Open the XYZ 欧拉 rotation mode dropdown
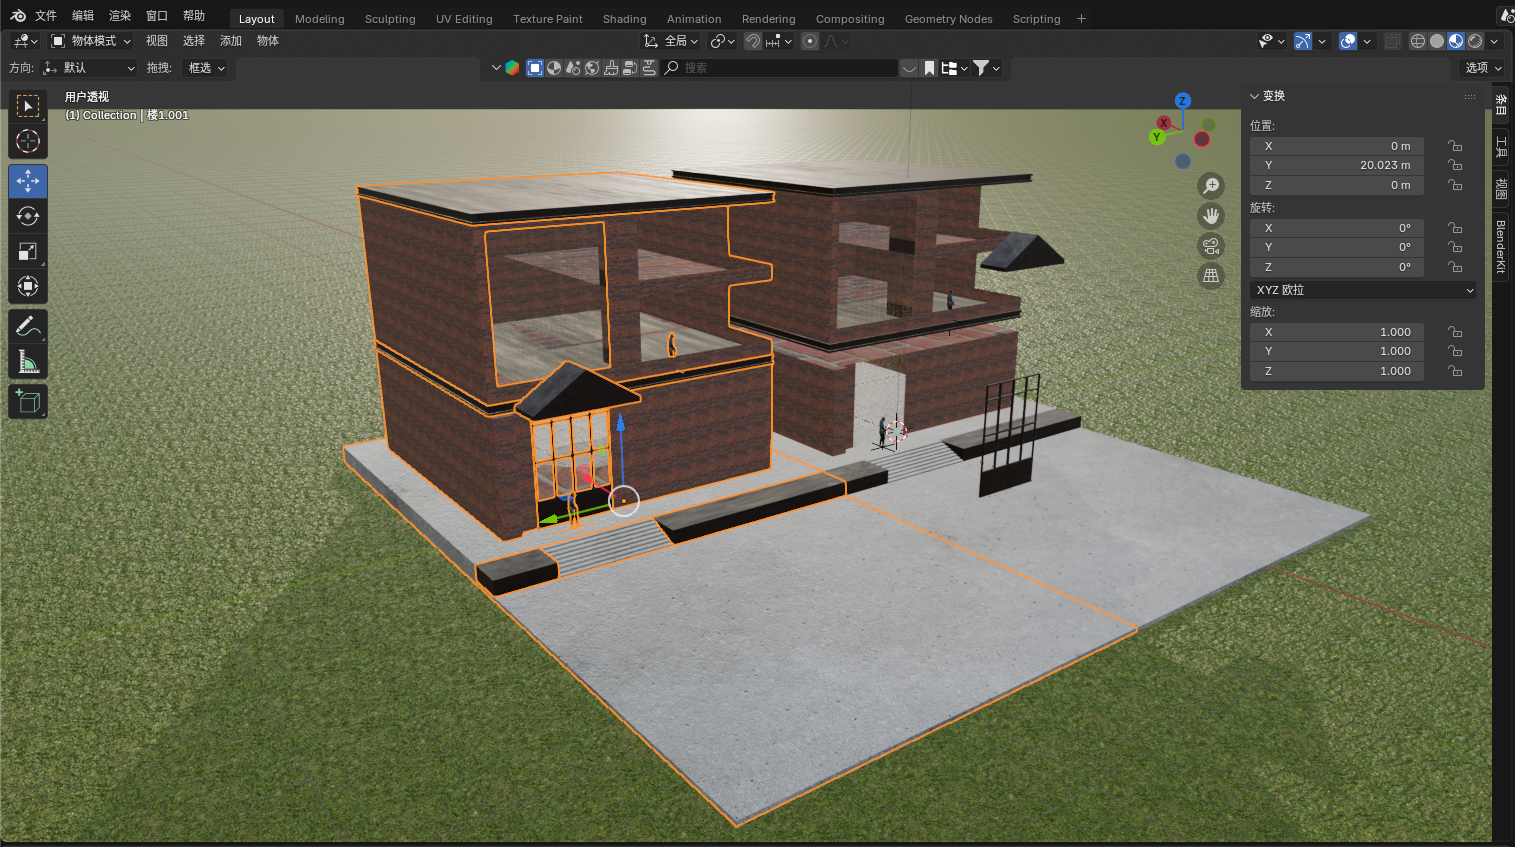The image size is (1515, 847). pos(1364,290)
